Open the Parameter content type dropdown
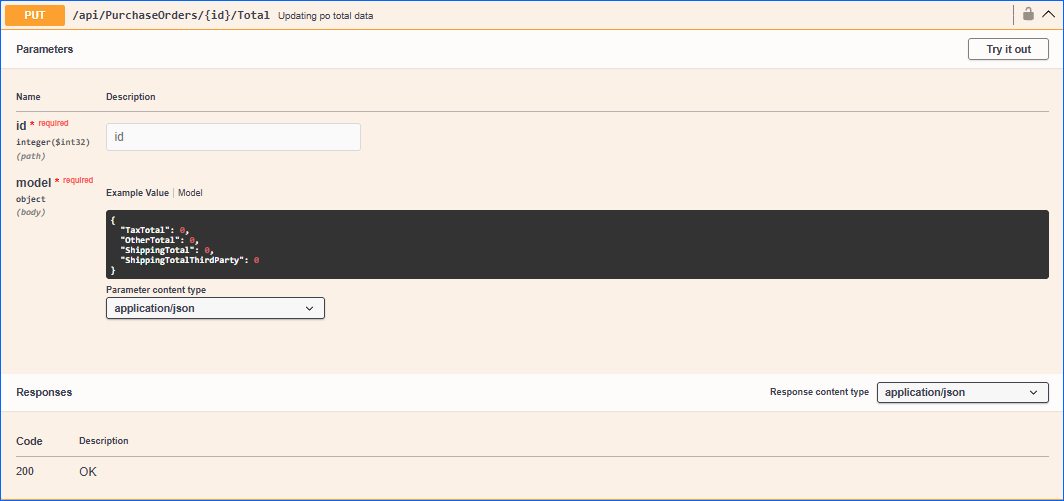The width and height of the screenshot is (1064, 501). pos(215,309)
